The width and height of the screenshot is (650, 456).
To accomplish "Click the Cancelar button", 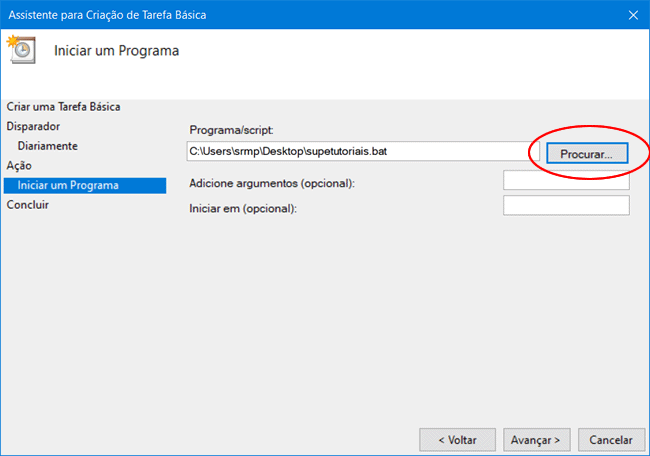I will click(x=610, y=439).
